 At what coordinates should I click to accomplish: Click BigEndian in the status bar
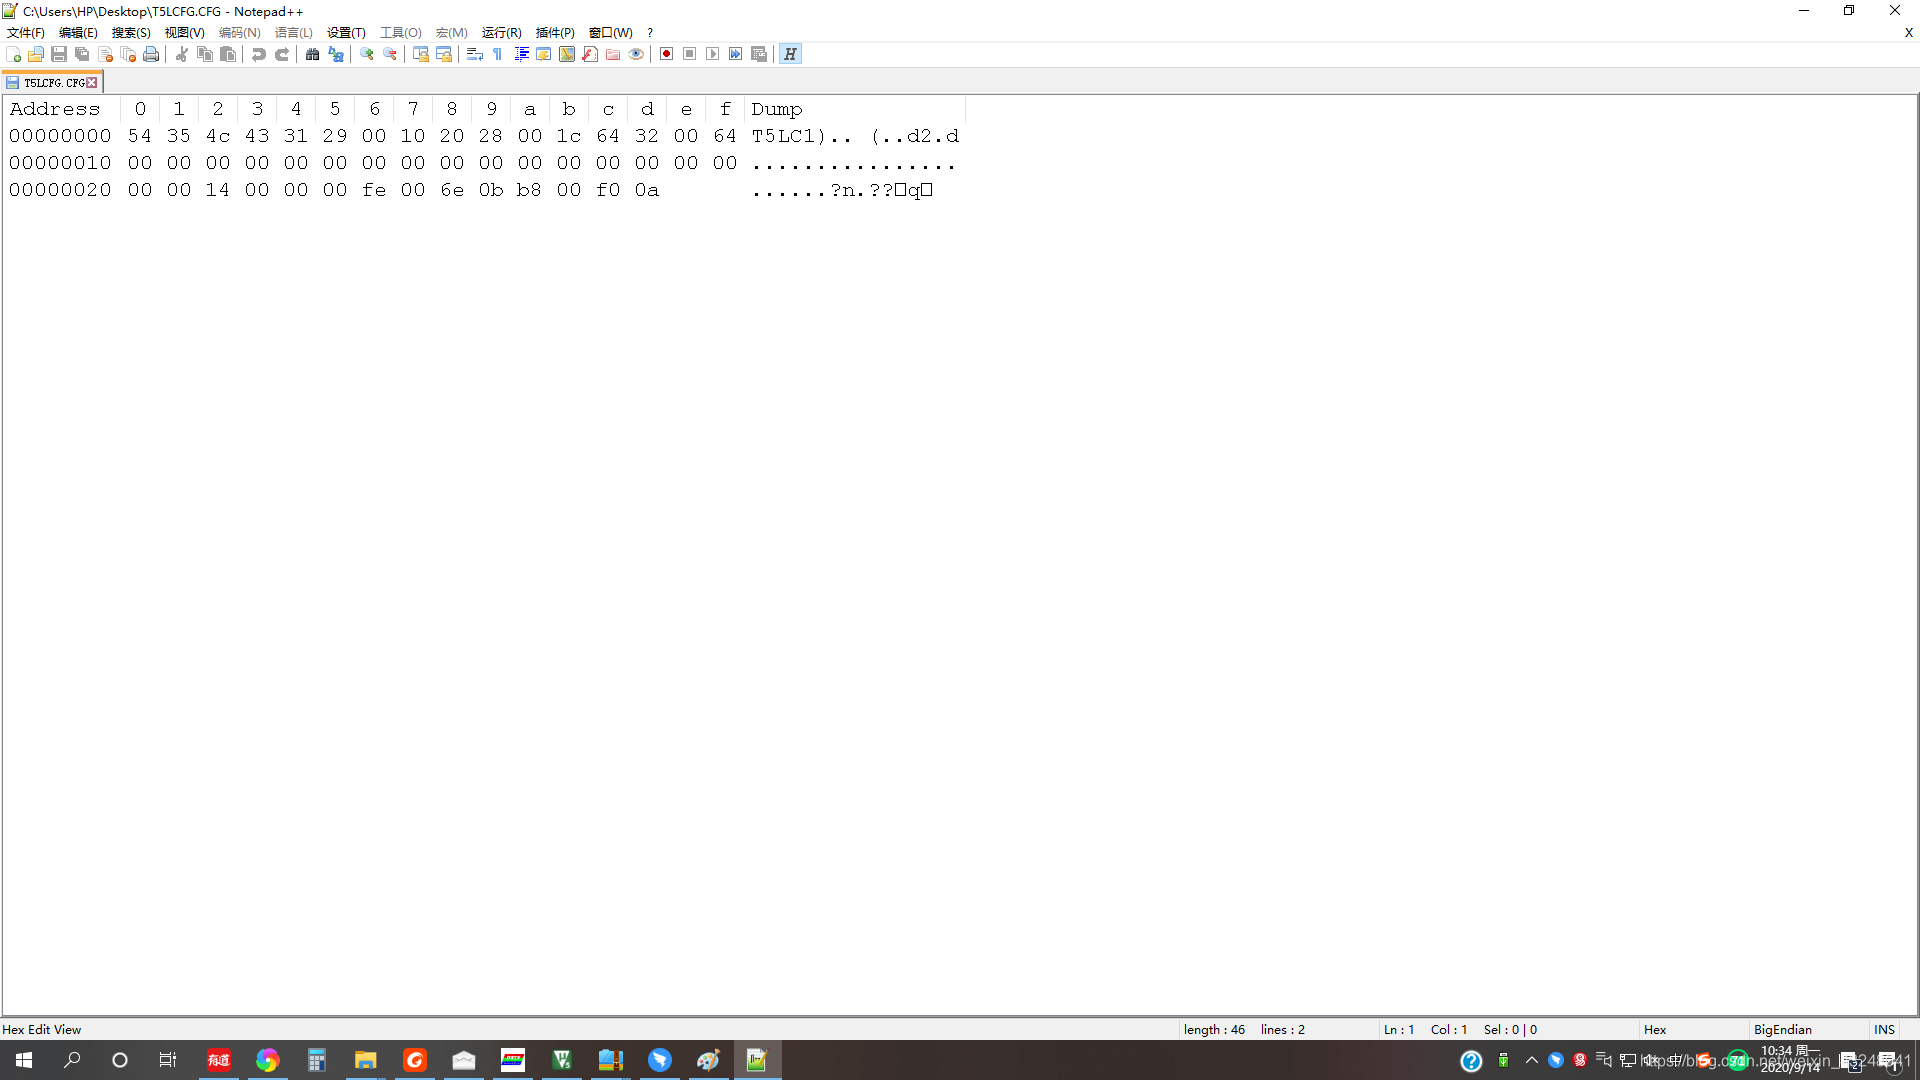tap(1784, 1029)
